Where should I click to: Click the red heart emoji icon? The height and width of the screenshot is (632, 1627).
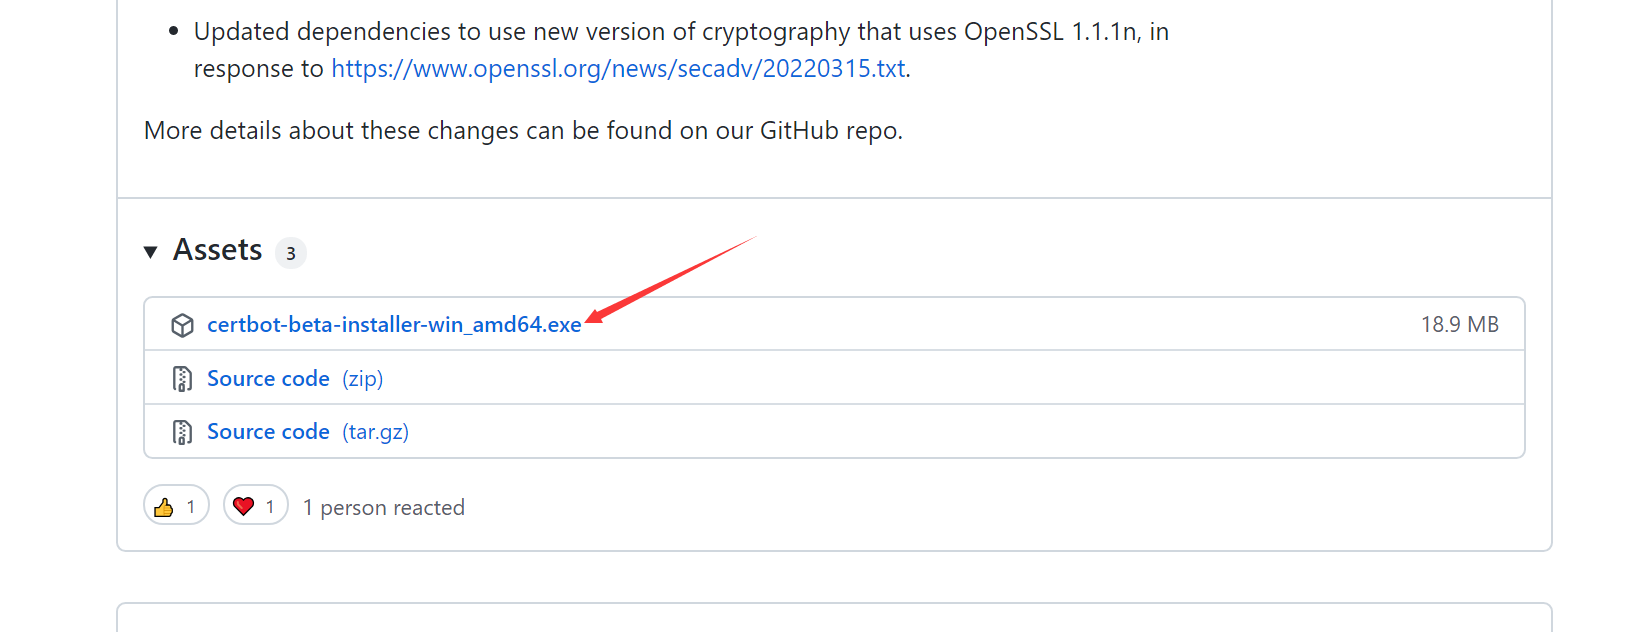click(x=243, y=507)
